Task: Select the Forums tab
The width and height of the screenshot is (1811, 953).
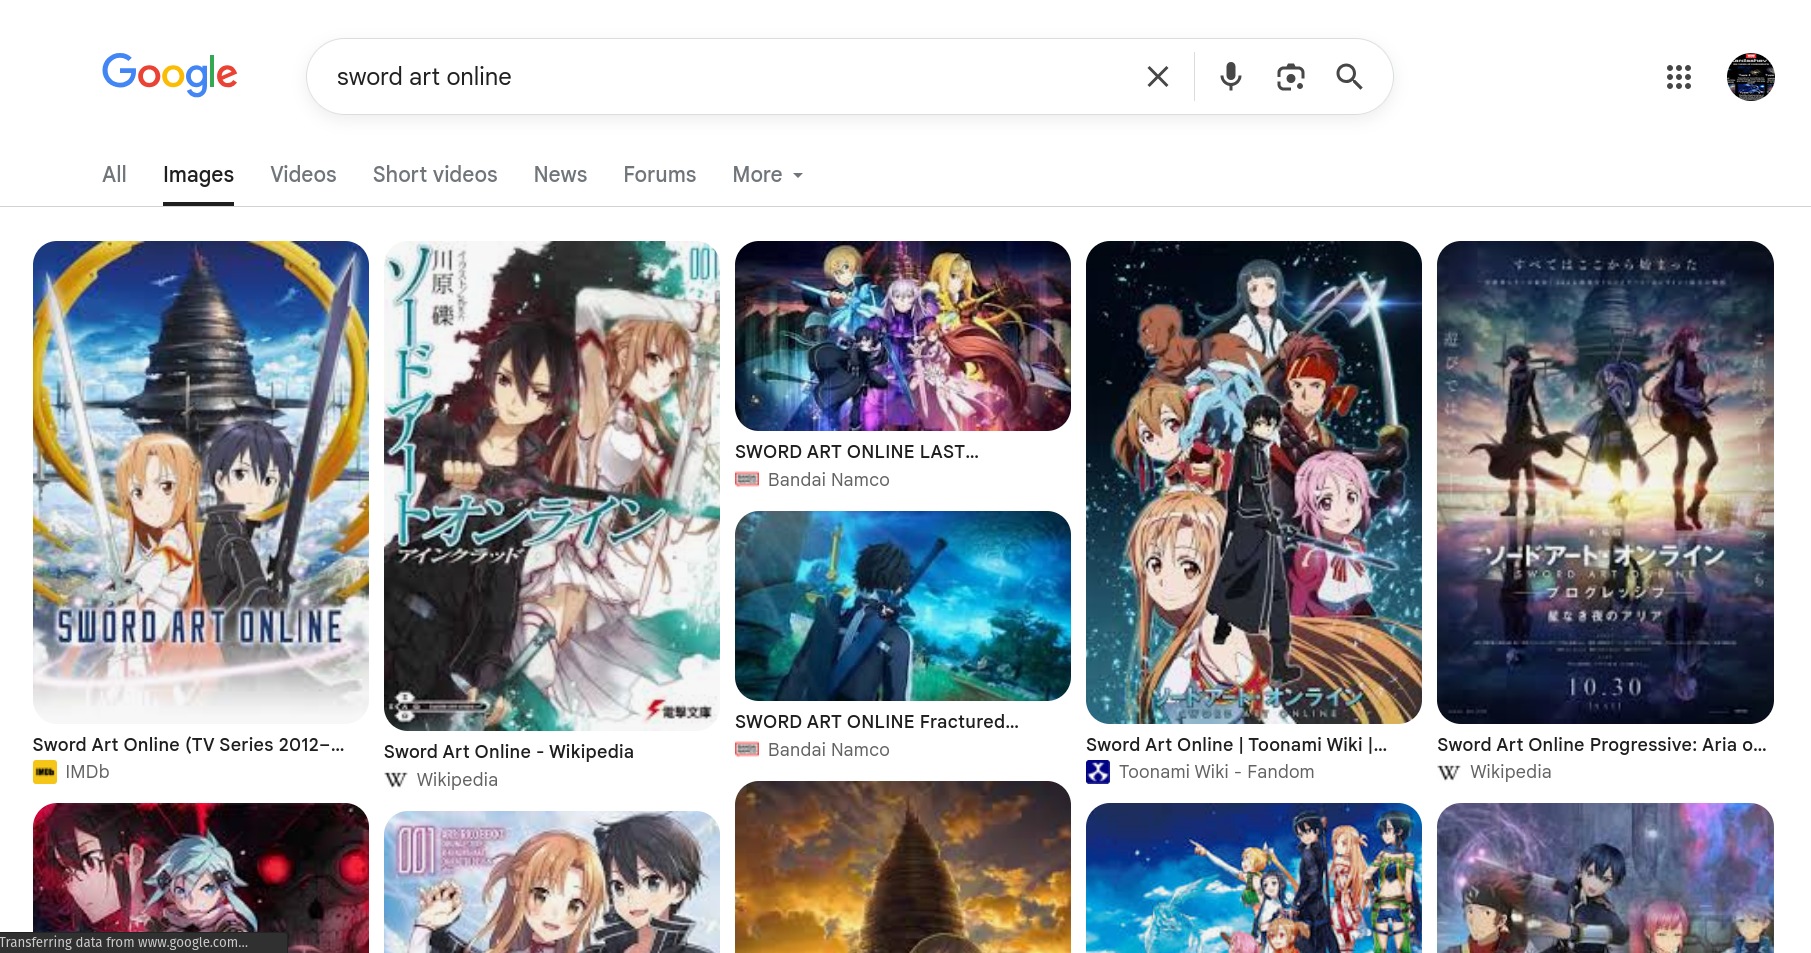Action: coord(659,175)
